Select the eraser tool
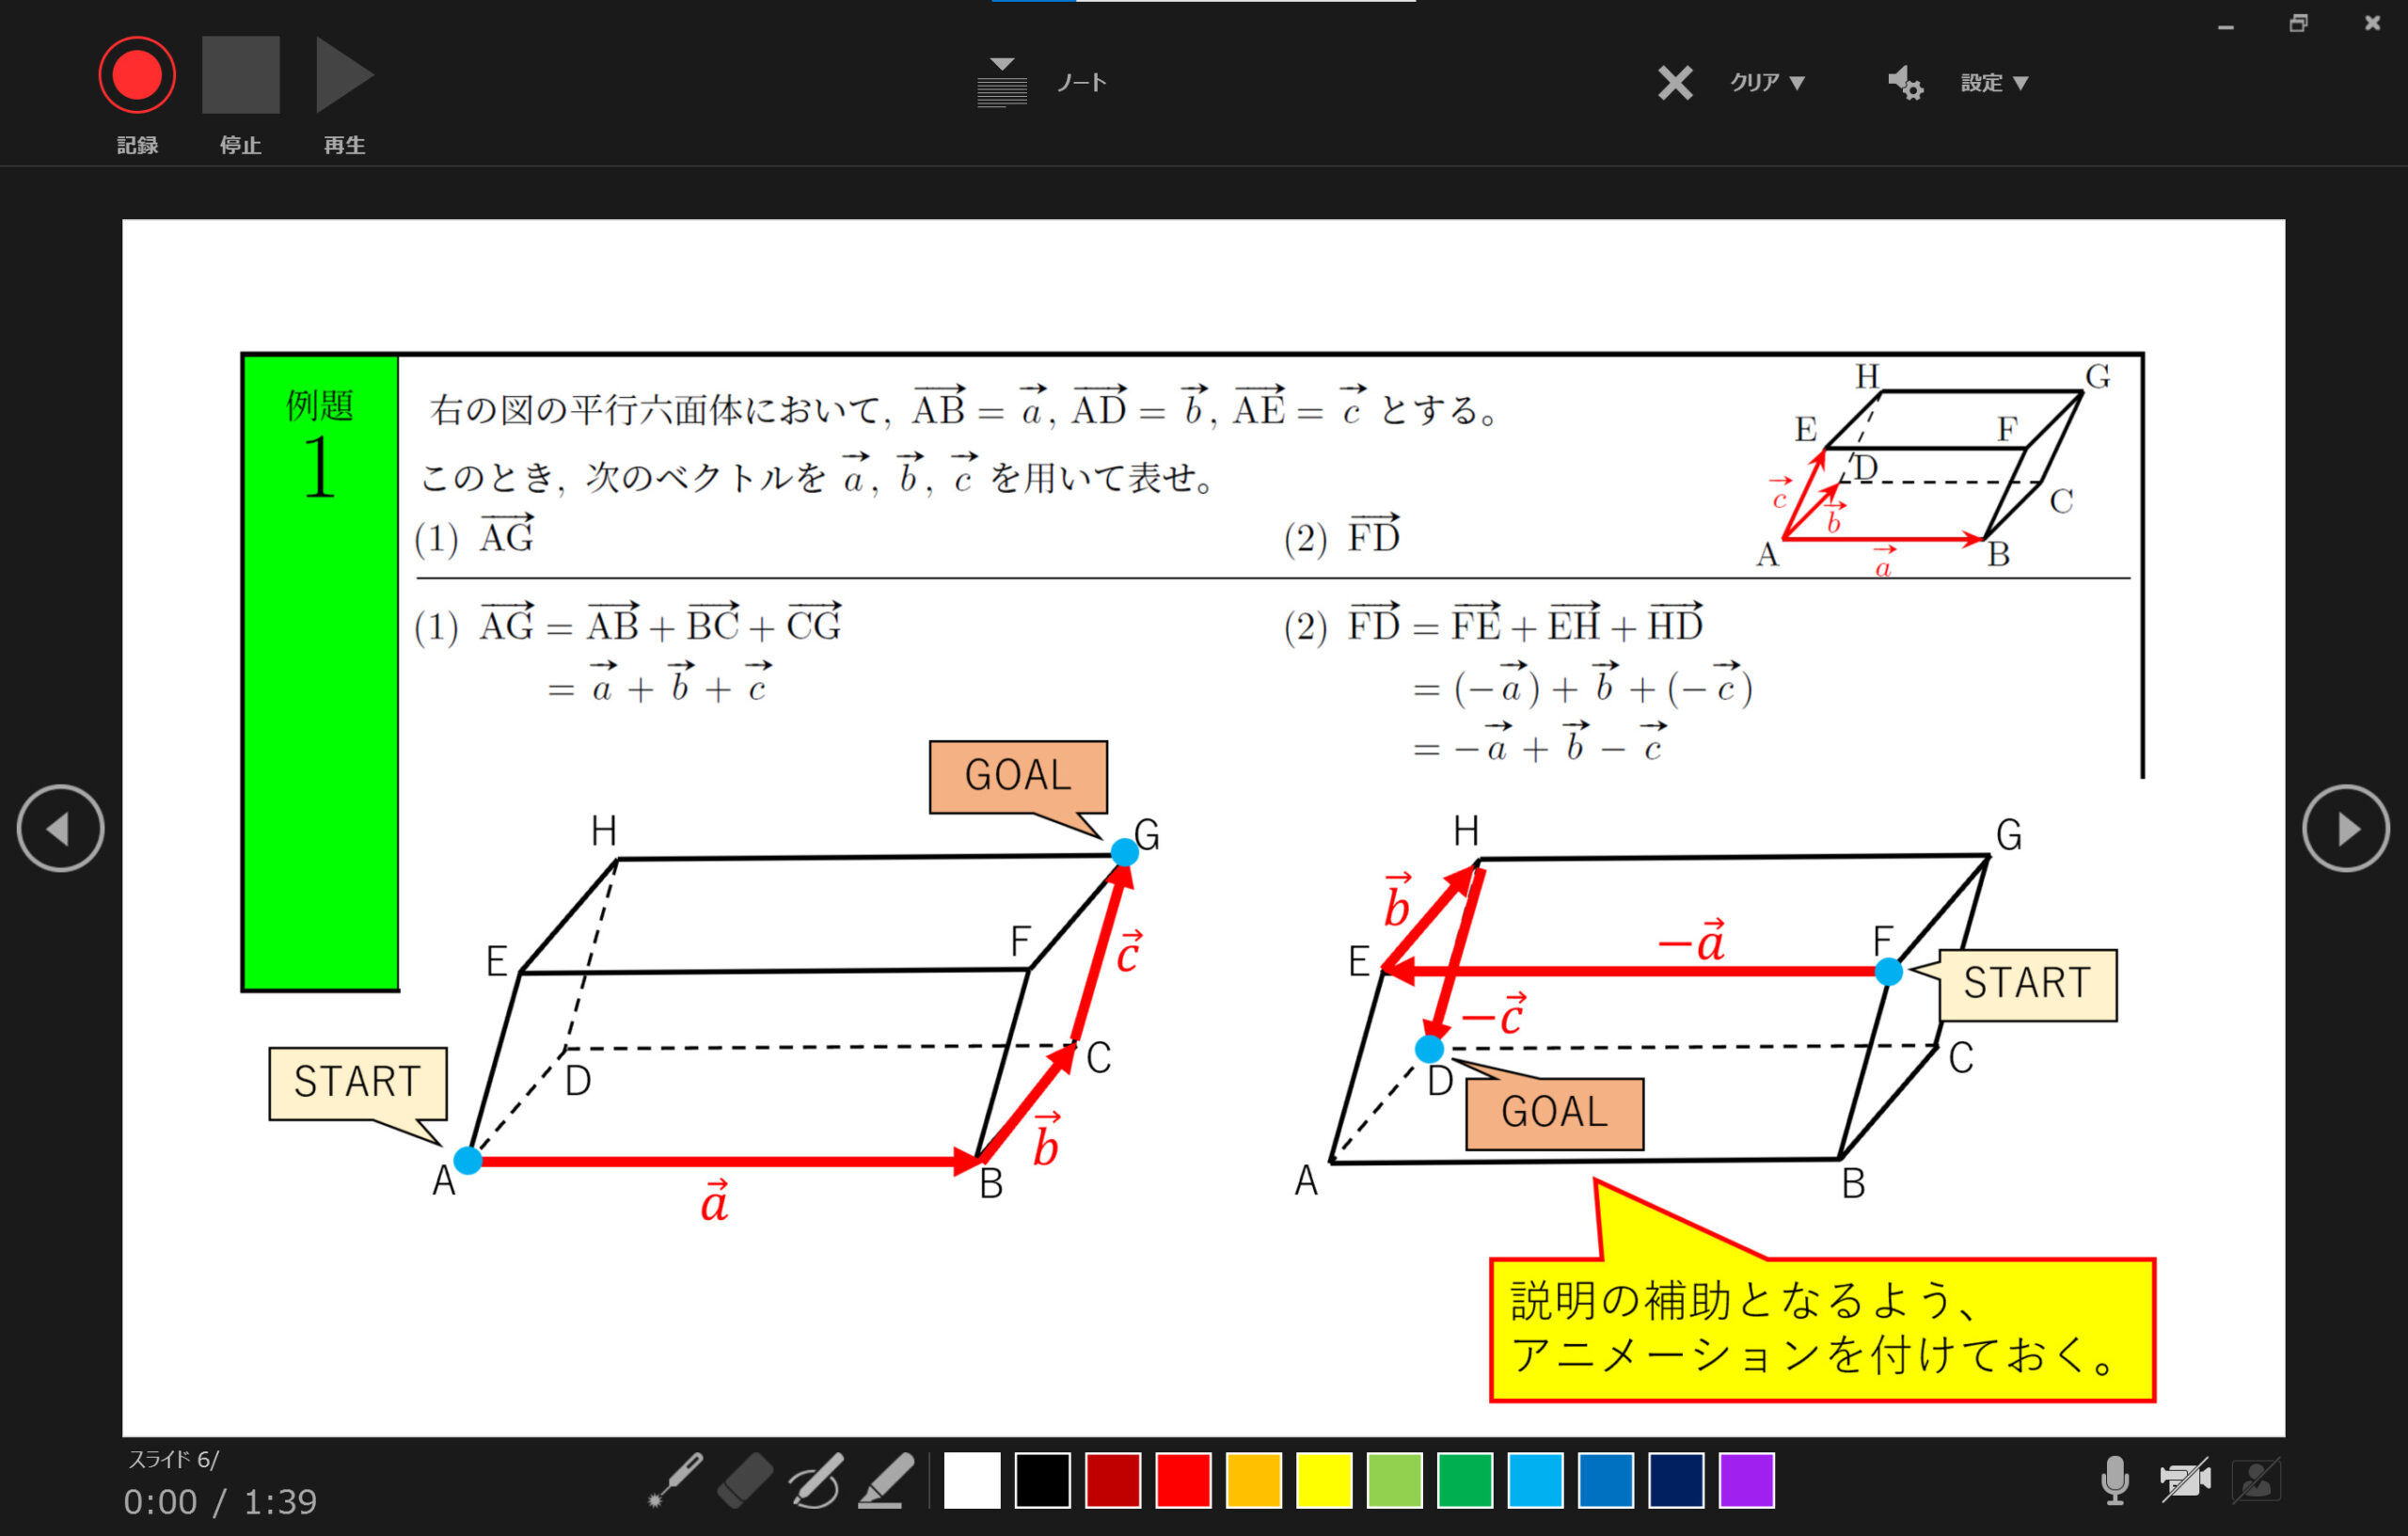2408x1536 pixels. click(x=745, y=1480)
